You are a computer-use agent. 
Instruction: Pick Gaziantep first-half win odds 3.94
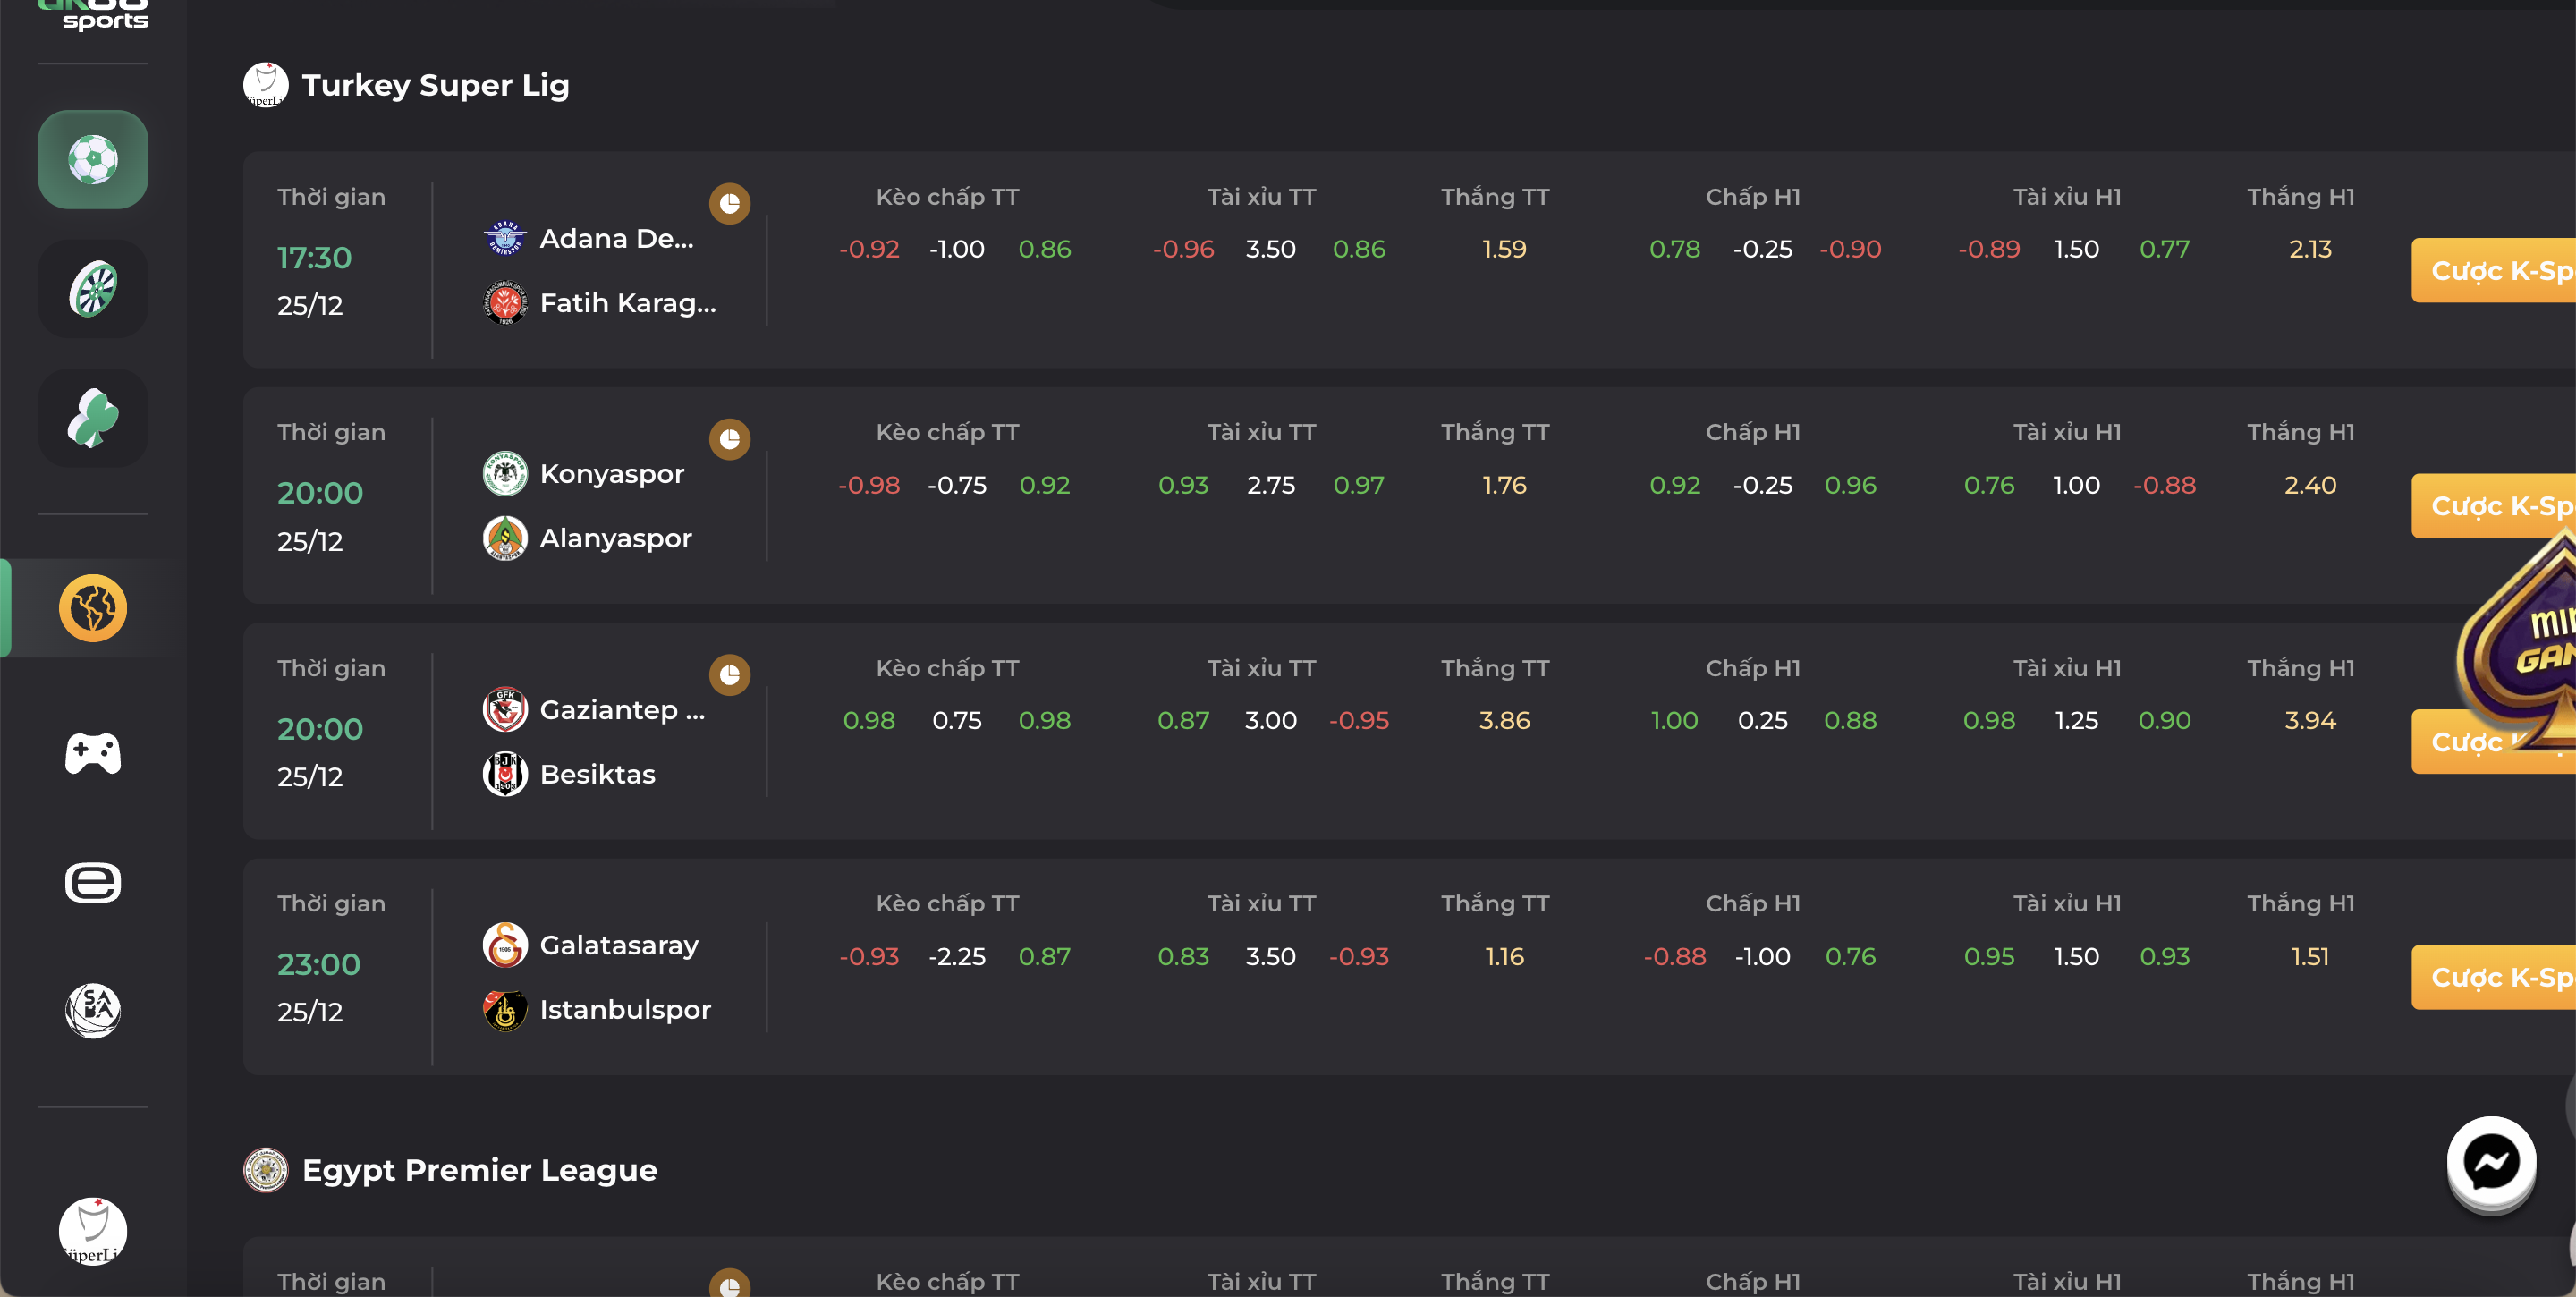pos(2310,720)
